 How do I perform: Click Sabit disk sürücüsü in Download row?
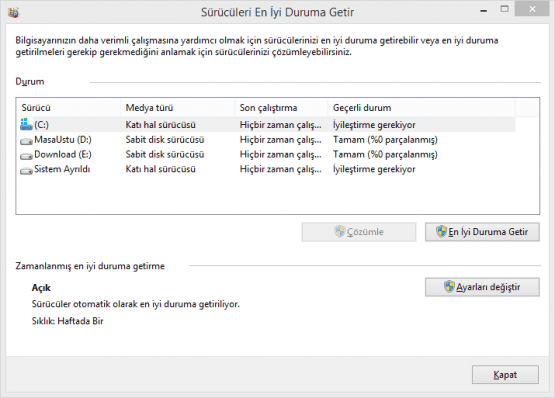point(165,155)
